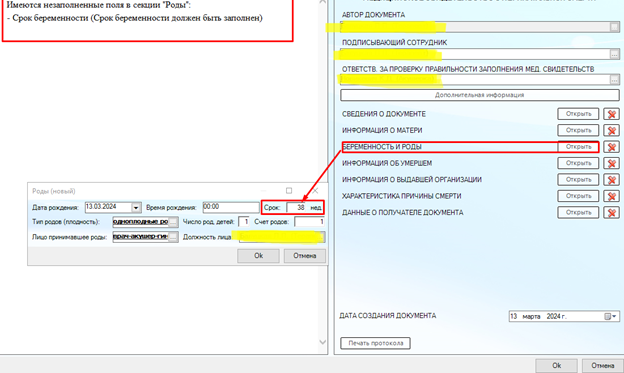Clear the Сведения о документе section with red X
The image size is (624, 373).
point(611,114)
